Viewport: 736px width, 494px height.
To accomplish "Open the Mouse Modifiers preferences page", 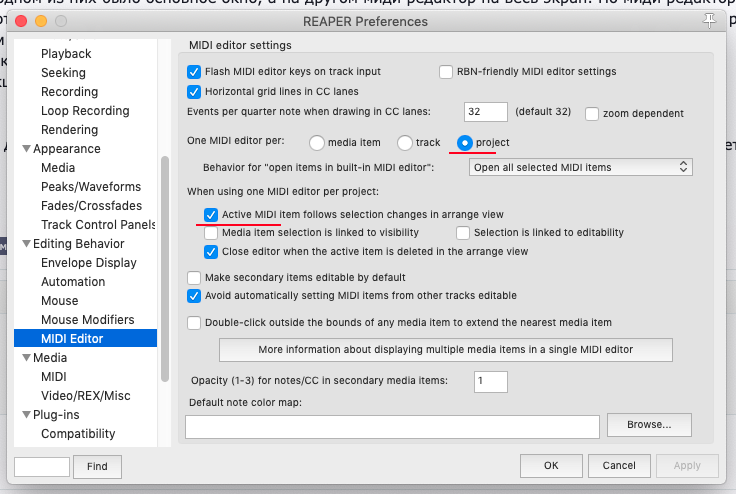I will (x=88, y=320).
